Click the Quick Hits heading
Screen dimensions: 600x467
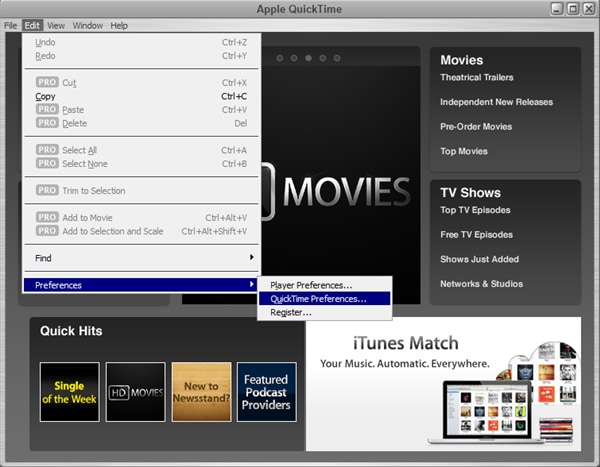point(71,331)
